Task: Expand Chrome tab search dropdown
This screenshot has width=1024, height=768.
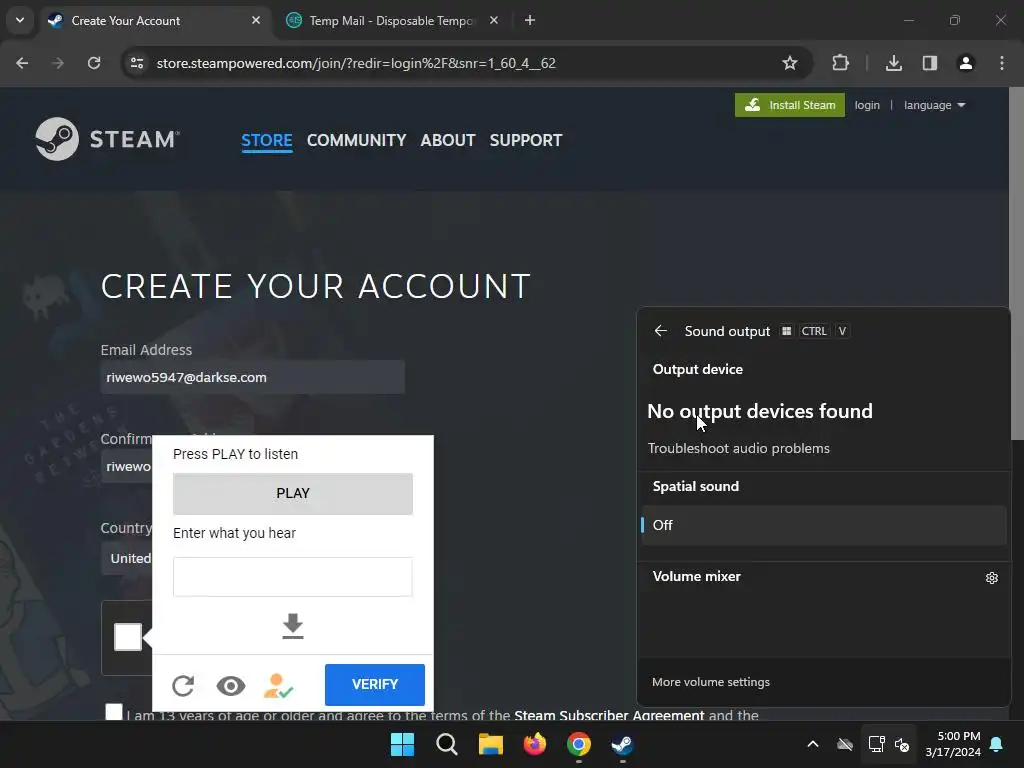Action: (x=20, y=20)
